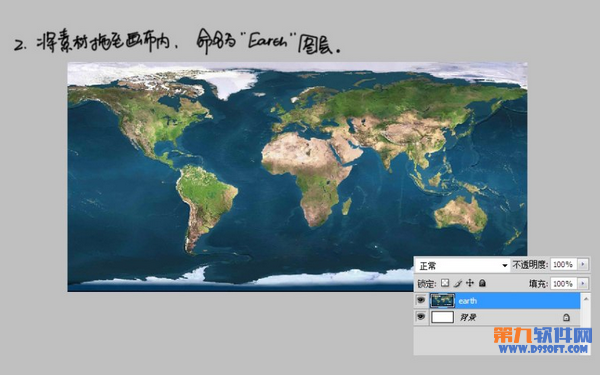Toggle lock position move icon
Viewport: 600px width, 375px height.
coord(470,283)
